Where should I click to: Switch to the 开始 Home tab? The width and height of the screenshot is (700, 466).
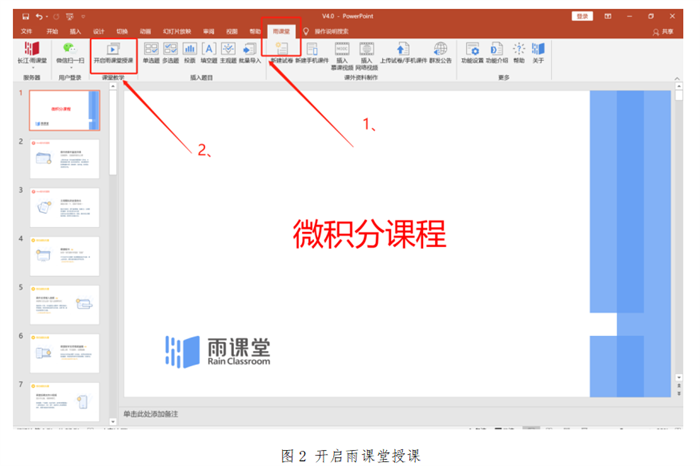pyautogui.click(x=52, y=31)
